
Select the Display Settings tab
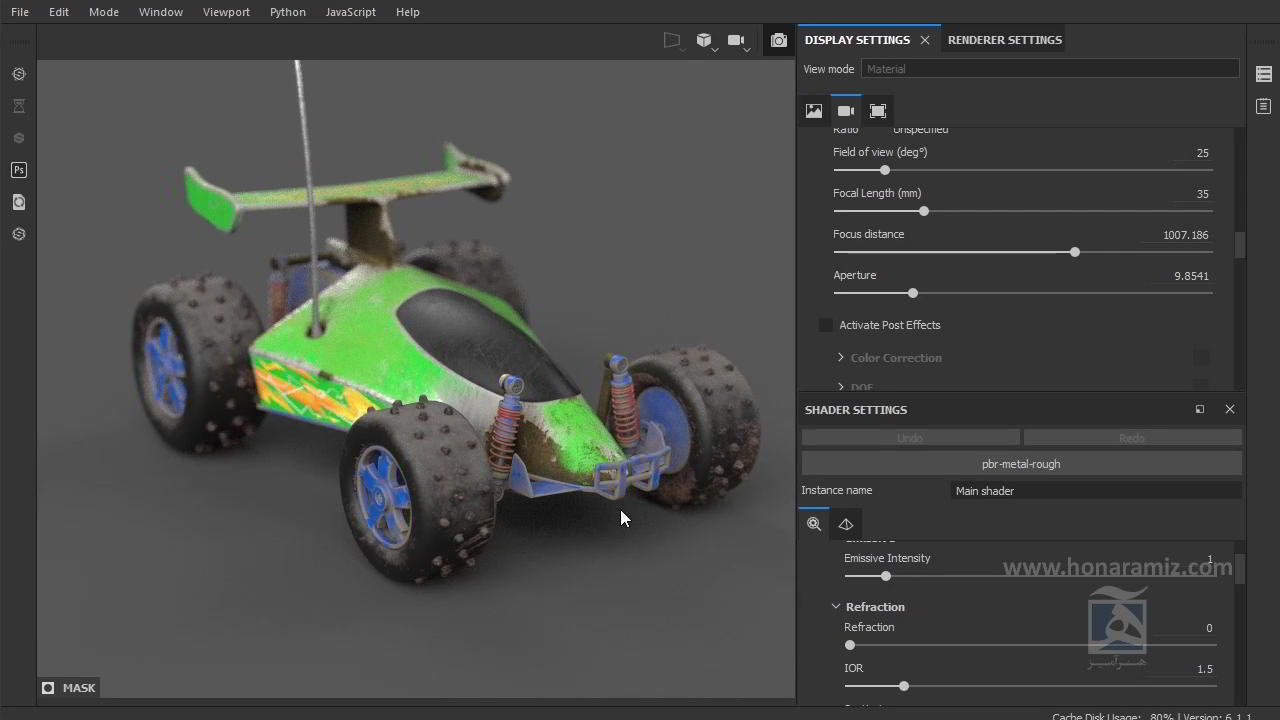[857, 40]
